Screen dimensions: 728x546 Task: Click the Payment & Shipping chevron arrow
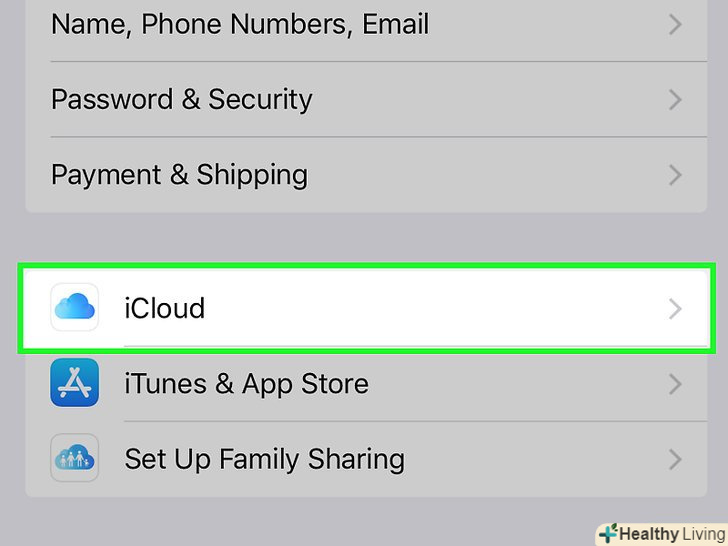tap(675, 175)
